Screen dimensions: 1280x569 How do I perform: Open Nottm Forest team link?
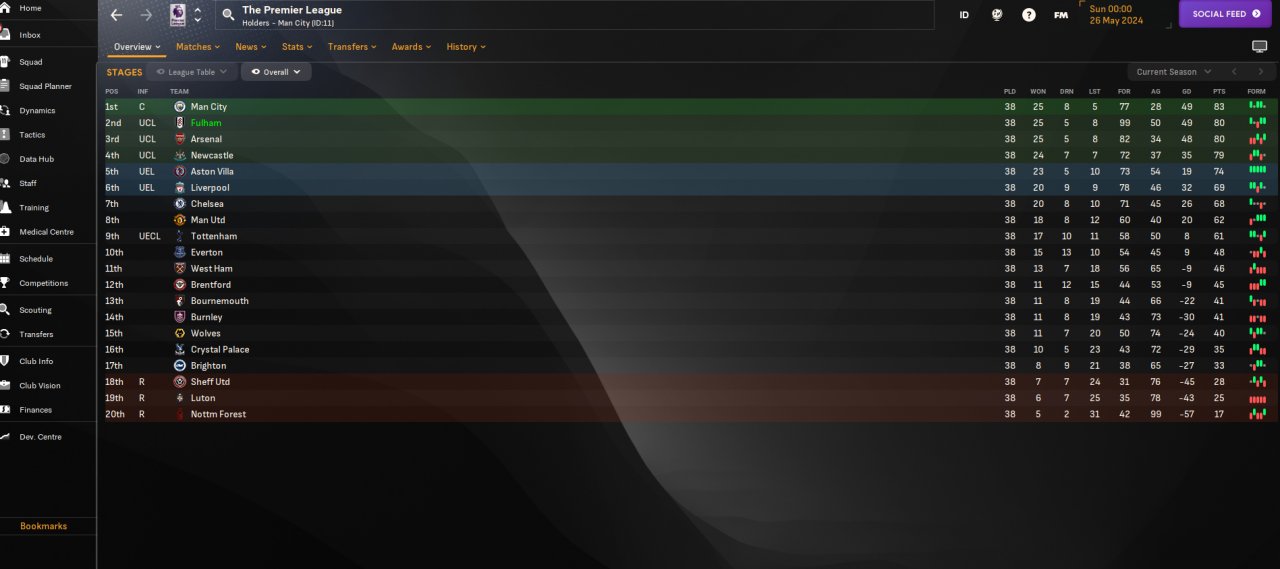(x=218, y=414)
